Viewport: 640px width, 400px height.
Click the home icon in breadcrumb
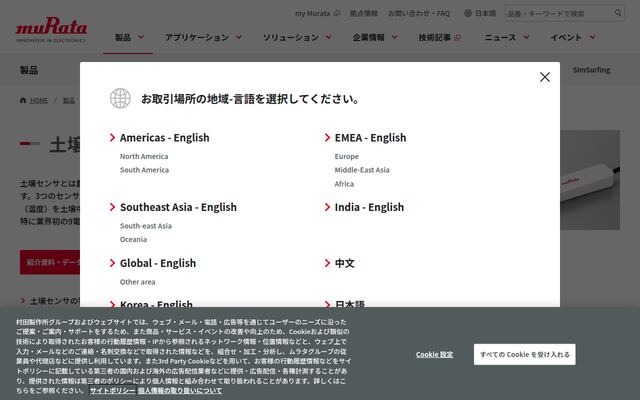[23, 100]
